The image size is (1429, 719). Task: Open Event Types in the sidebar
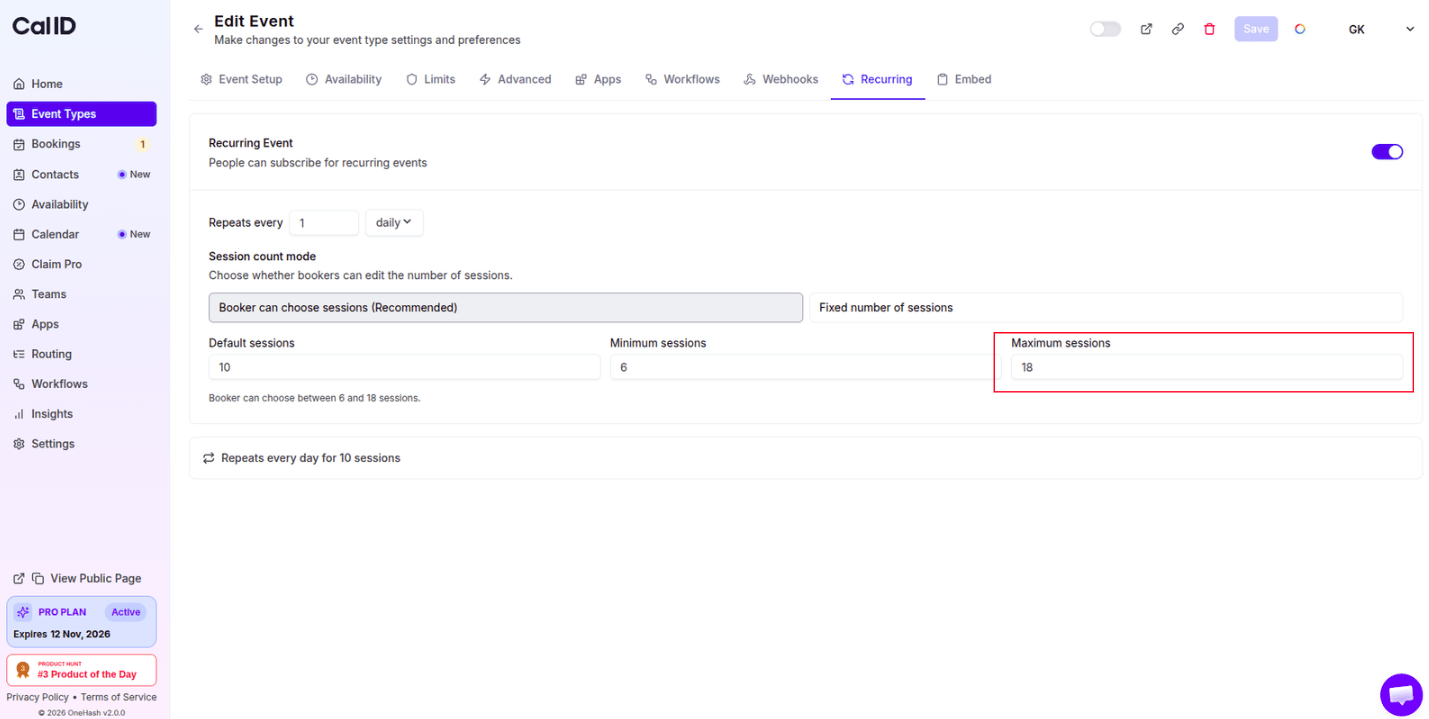tap(81, 114)
